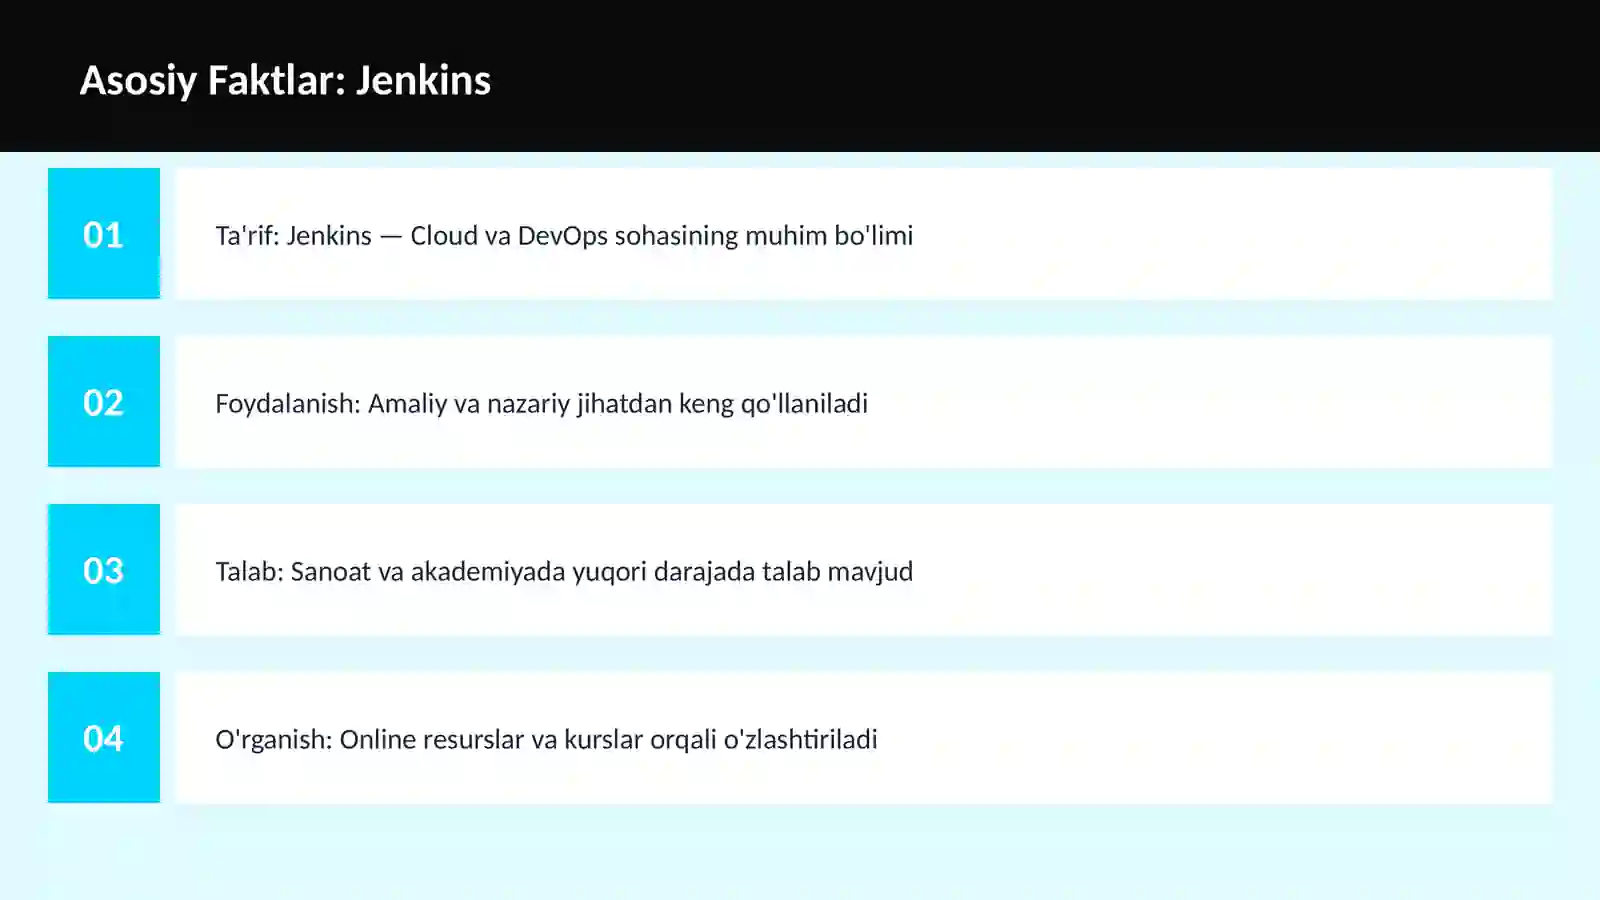
Task: Click the 'Talab:' label in third card
Action: click(x=249, y=571)
